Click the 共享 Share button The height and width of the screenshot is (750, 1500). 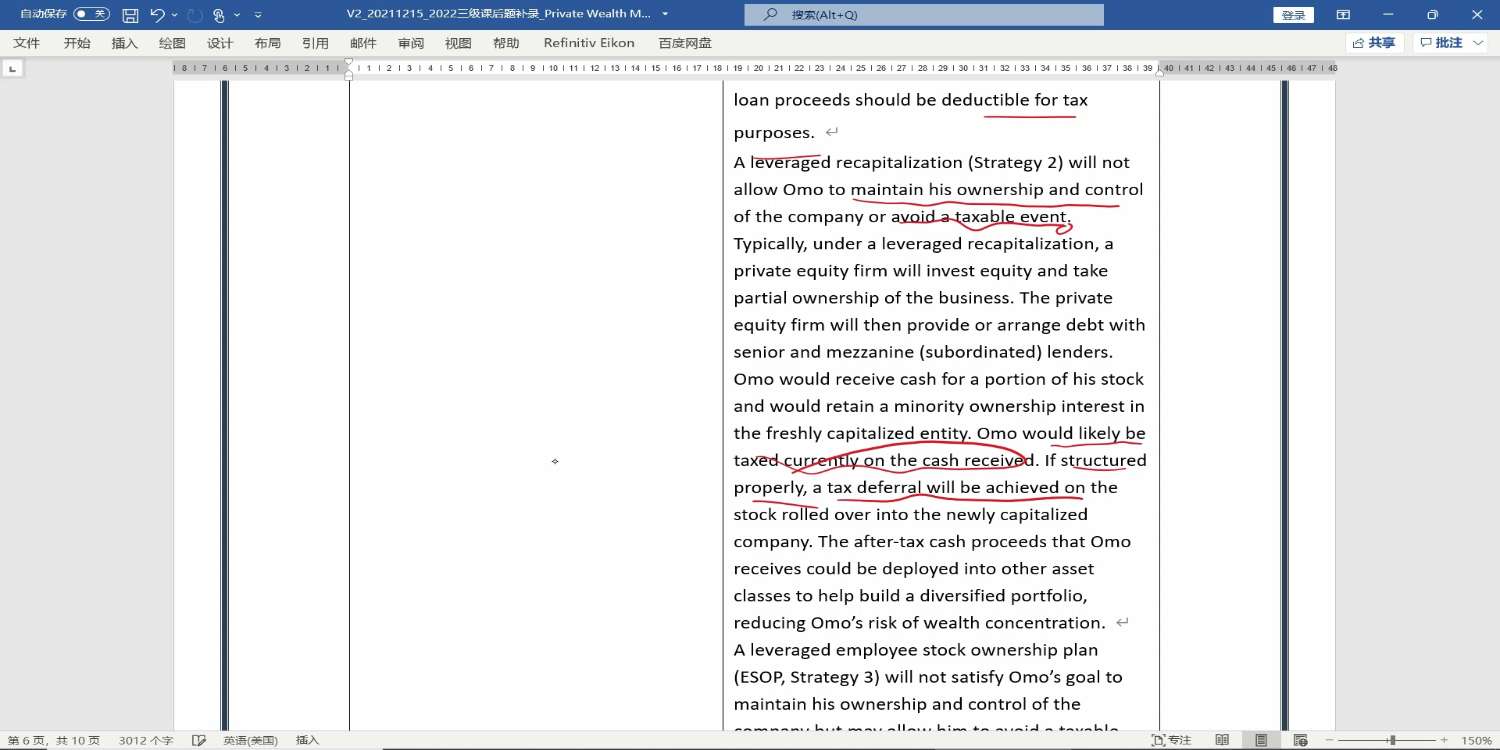1375,43
